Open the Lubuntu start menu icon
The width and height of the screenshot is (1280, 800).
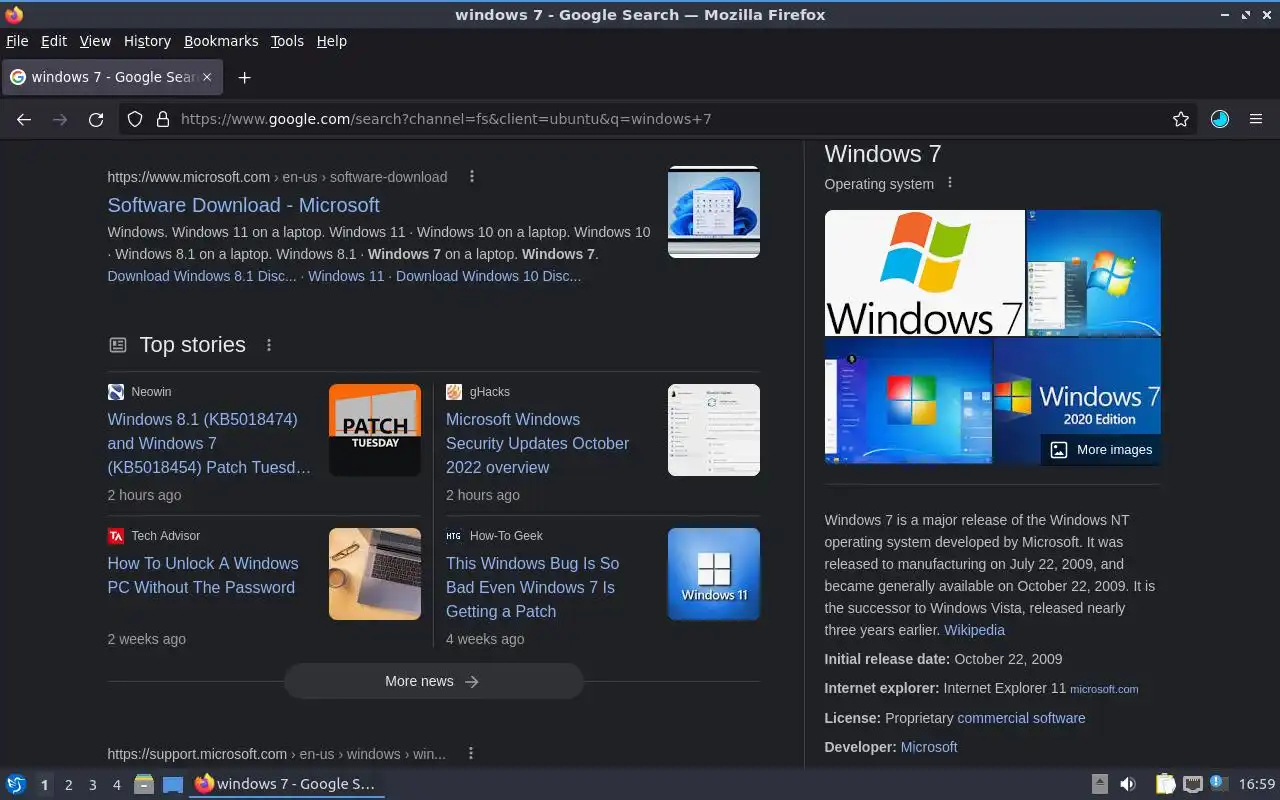15,784
